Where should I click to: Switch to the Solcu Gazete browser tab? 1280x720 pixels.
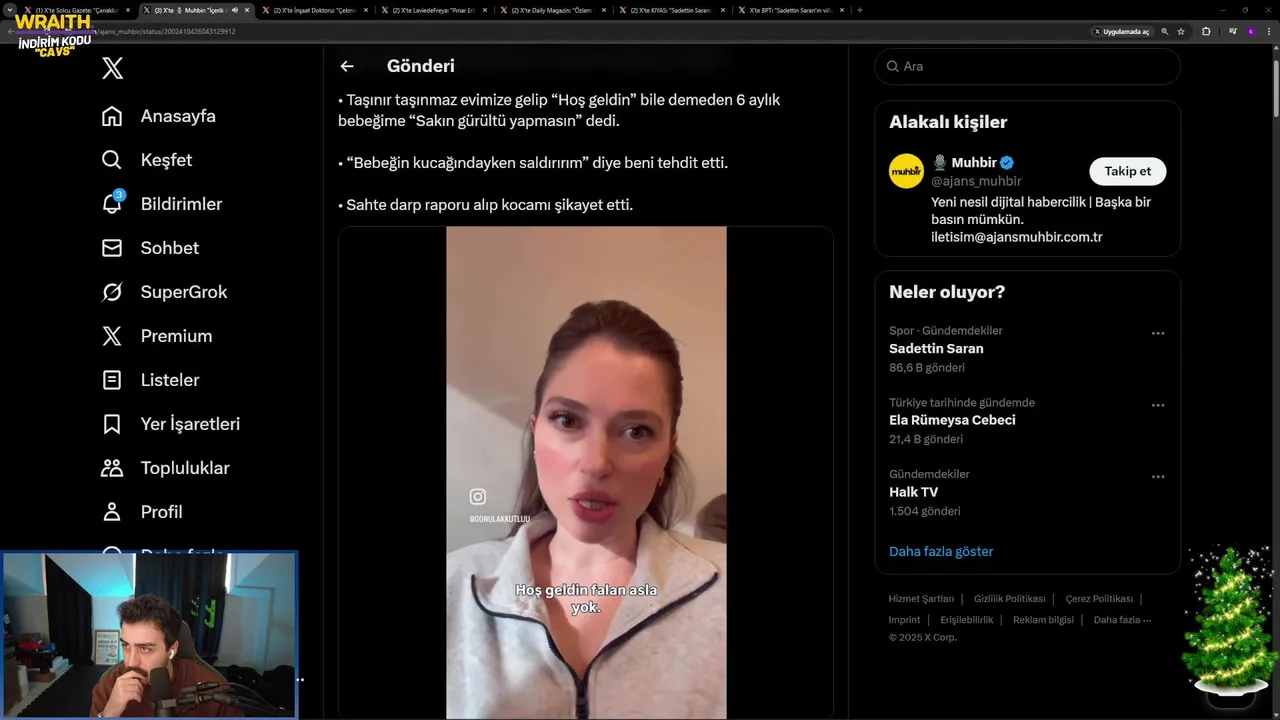click(75, 10)
